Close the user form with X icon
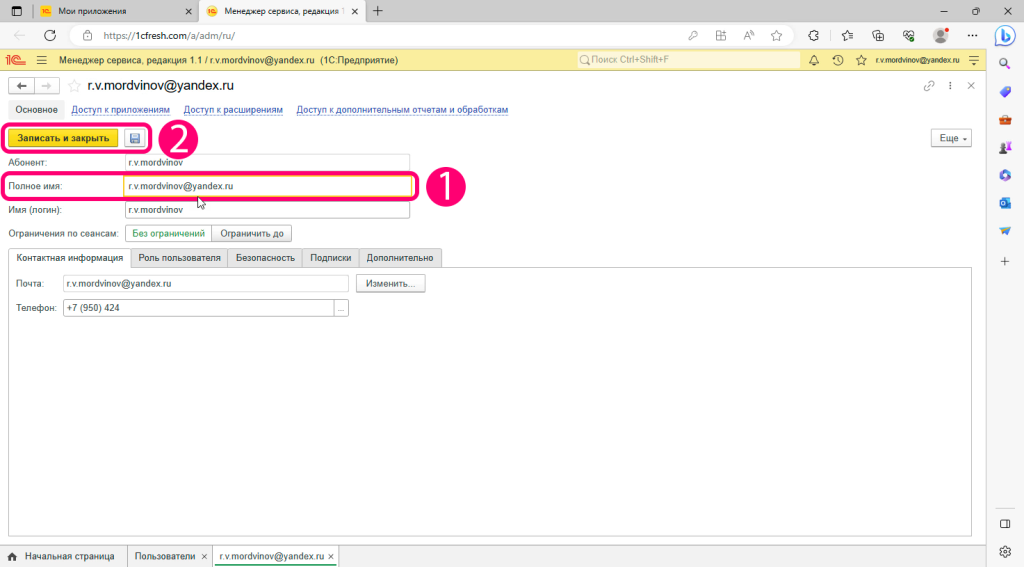The image size is (1024, 567). pos(970,86)
